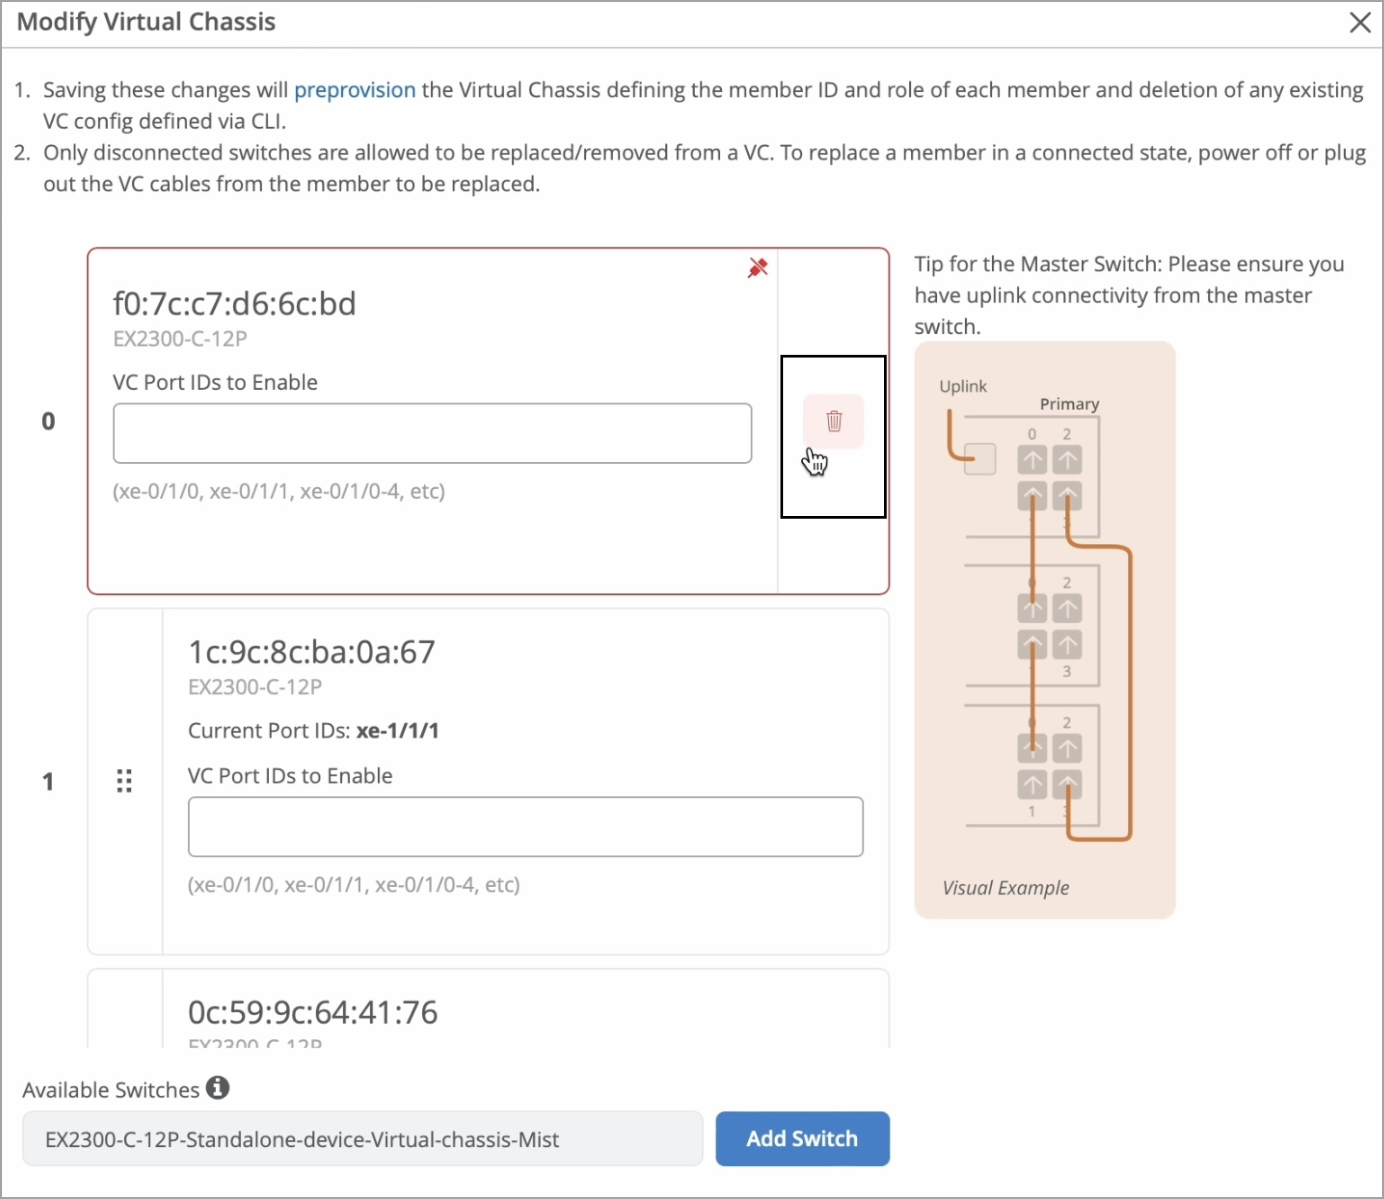The height and width of the screenshot is (1199, 1384).
Task: Click port 2 arrow on Primary switch diagram
Action: tap(1067, 460)
